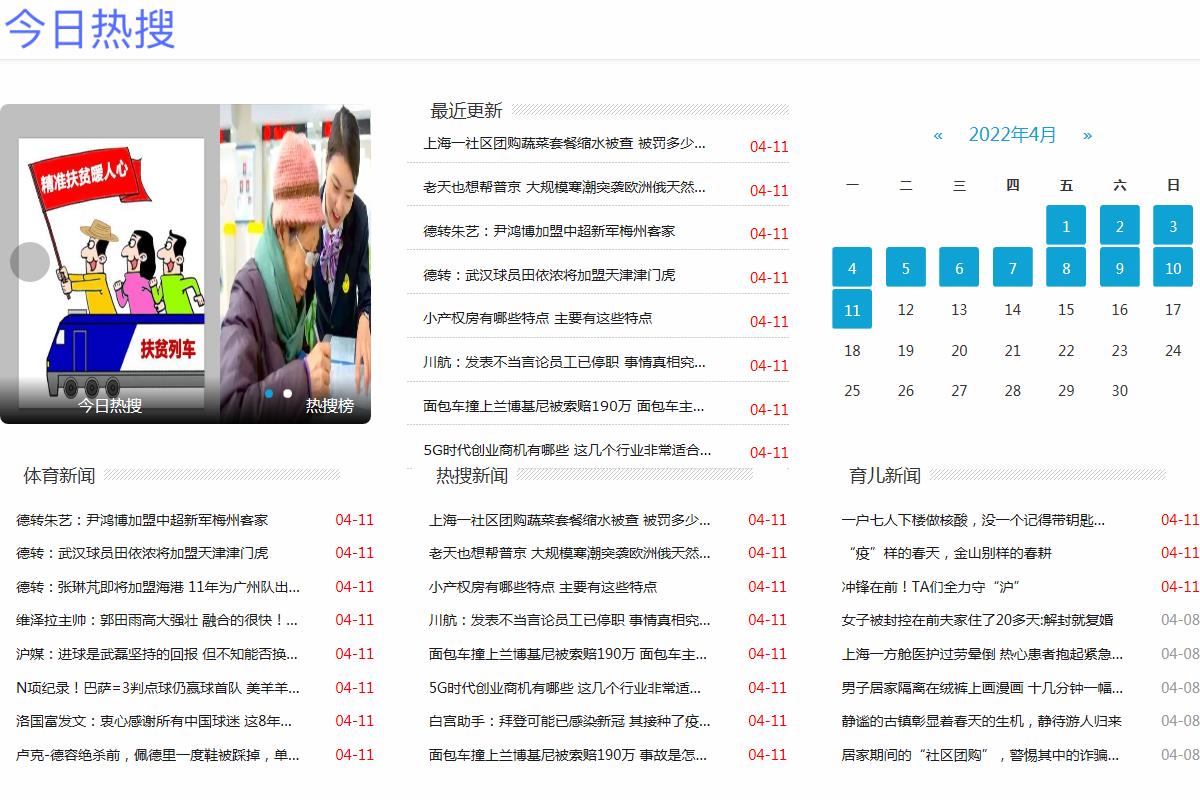Viewport: 1200px width, 800px height.
Task: Select the first blue carousel dot
Action: tap(269, 393)
